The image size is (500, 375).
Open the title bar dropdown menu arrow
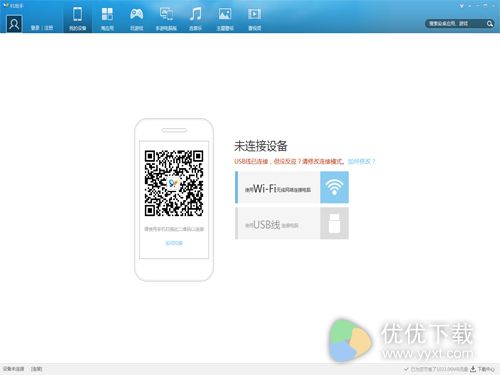pyautogui.click(x=462, y=6)
